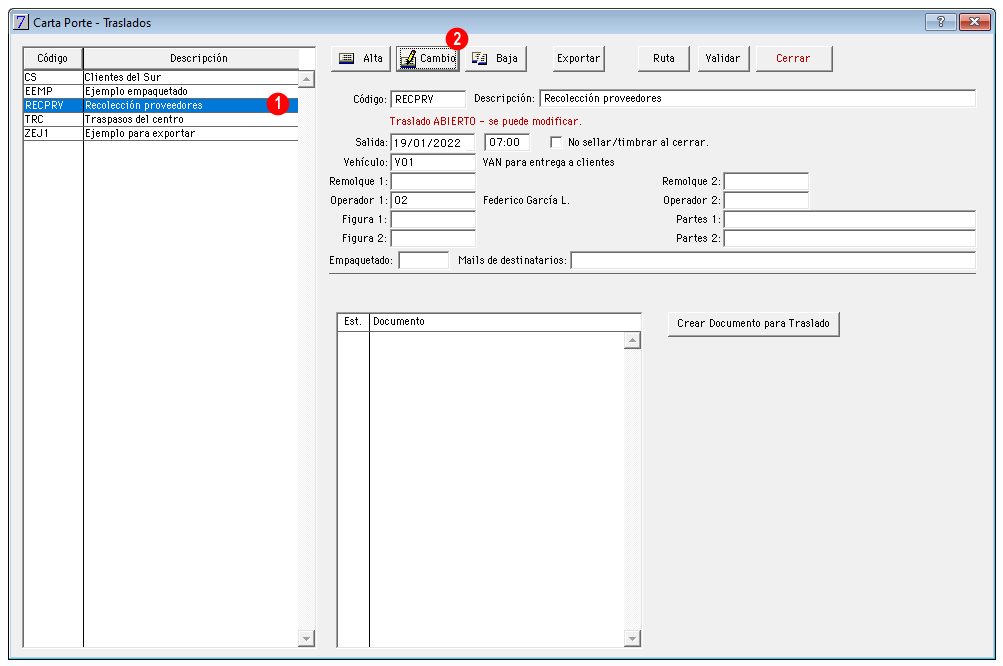The height and width of the screenshot is (666, 1003).
Task: Click the red Cerrar button
Action: 793,58
